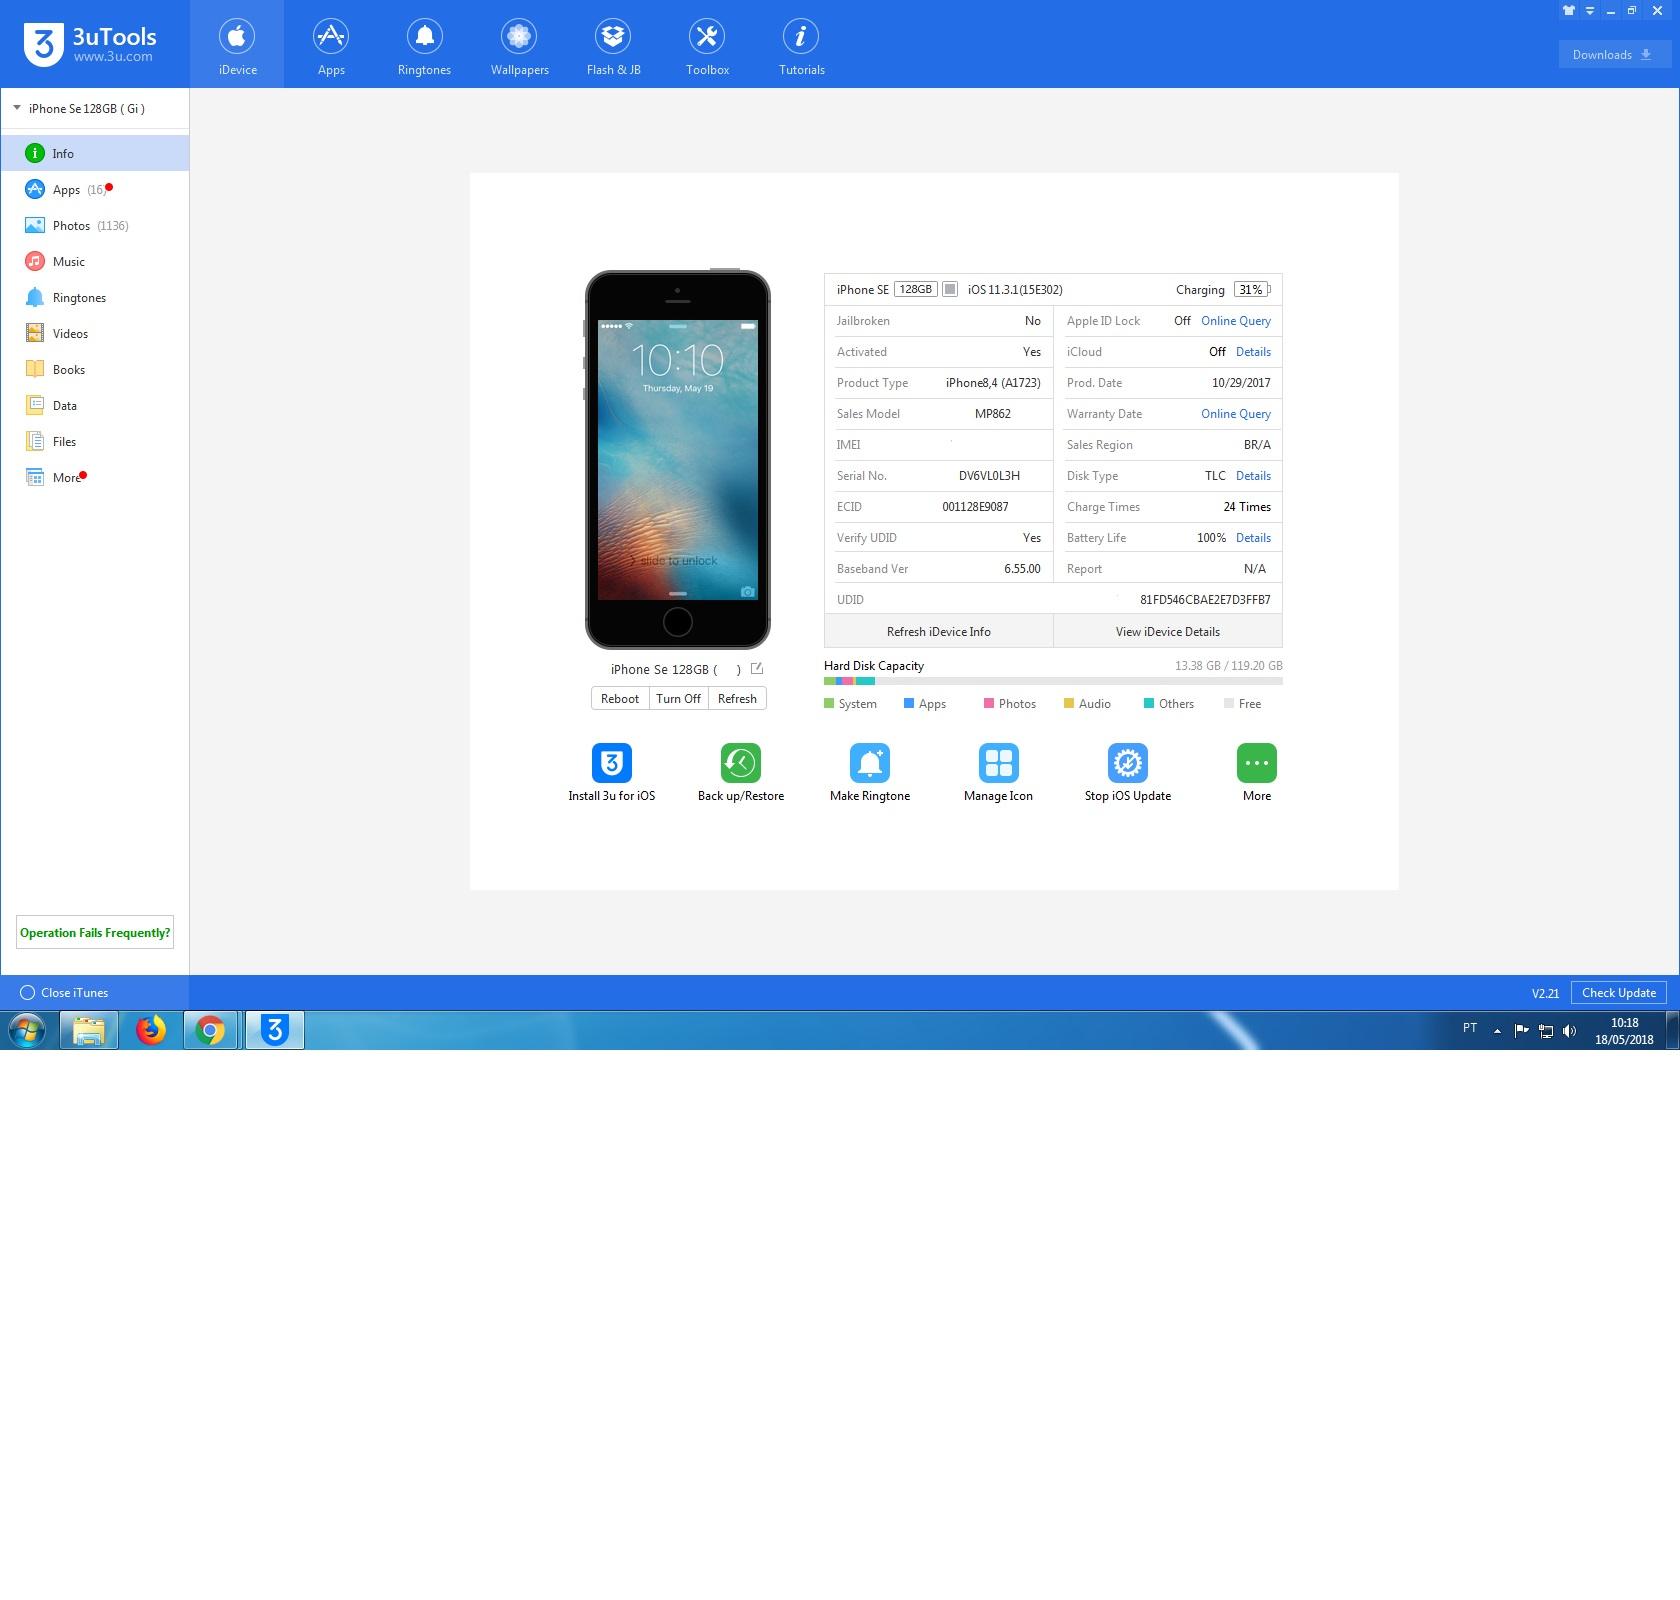
Task: Click the Hard Disk Capacity usage bar
Action: [1053, 681]
